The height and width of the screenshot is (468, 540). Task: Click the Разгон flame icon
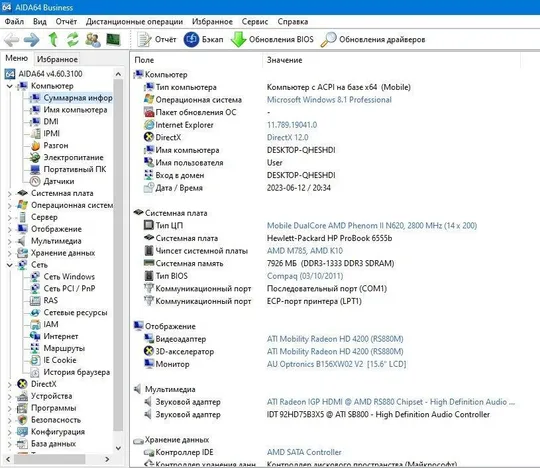click(x=35, y=146)
